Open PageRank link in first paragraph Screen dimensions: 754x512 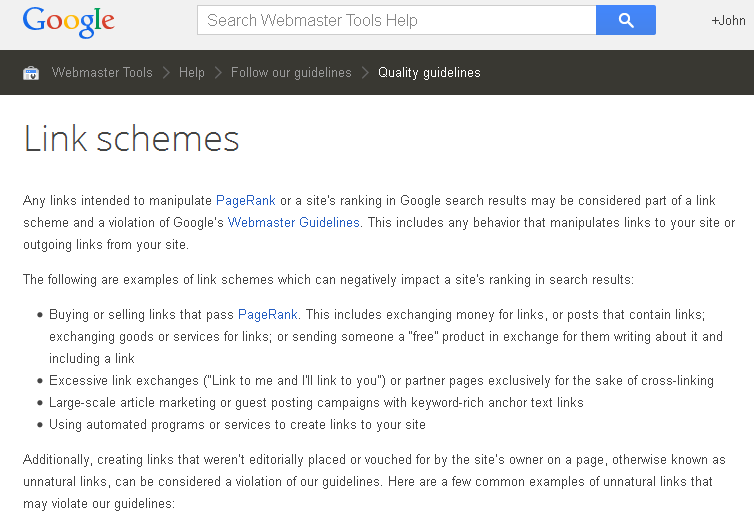pos(246,200)
